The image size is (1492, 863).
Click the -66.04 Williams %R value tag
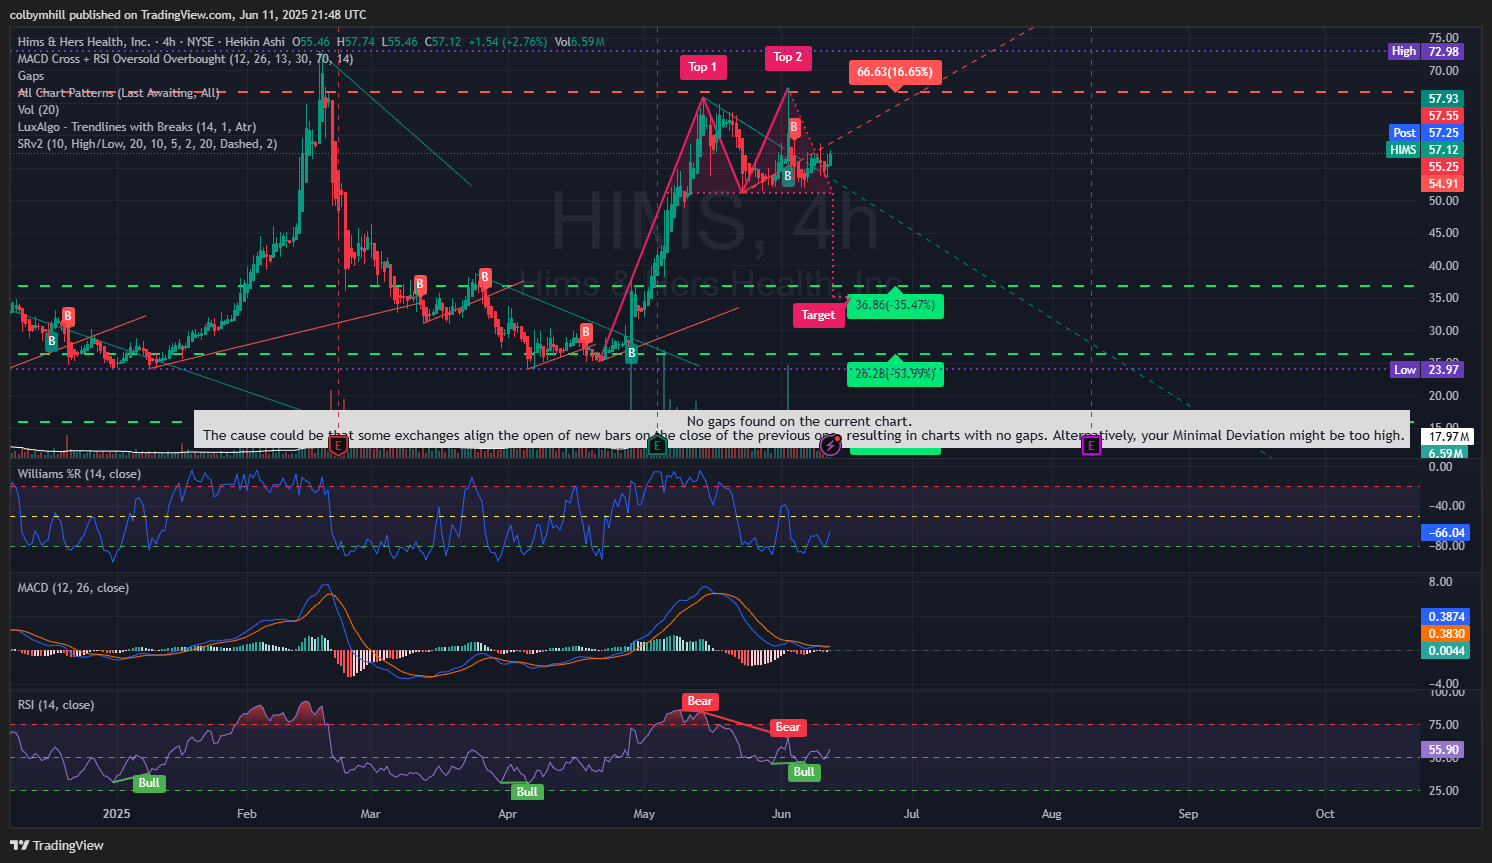tap(1446, 532)
